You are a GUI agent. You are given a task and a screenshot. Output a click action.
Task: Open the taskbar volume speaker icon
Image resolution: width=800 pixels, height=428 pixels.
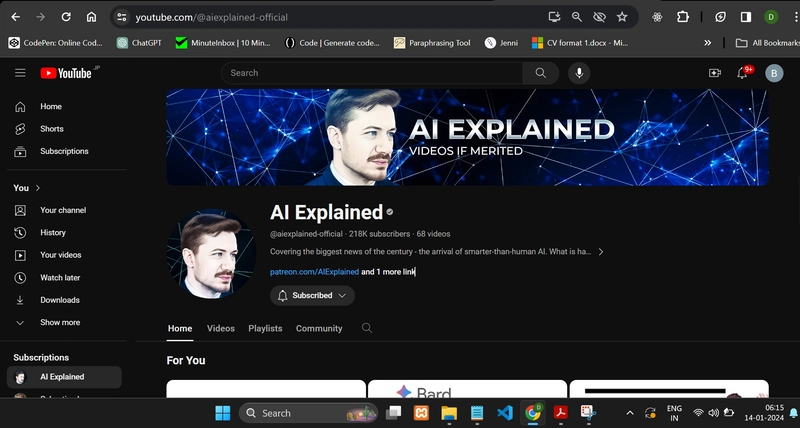(x=713, y=413)
